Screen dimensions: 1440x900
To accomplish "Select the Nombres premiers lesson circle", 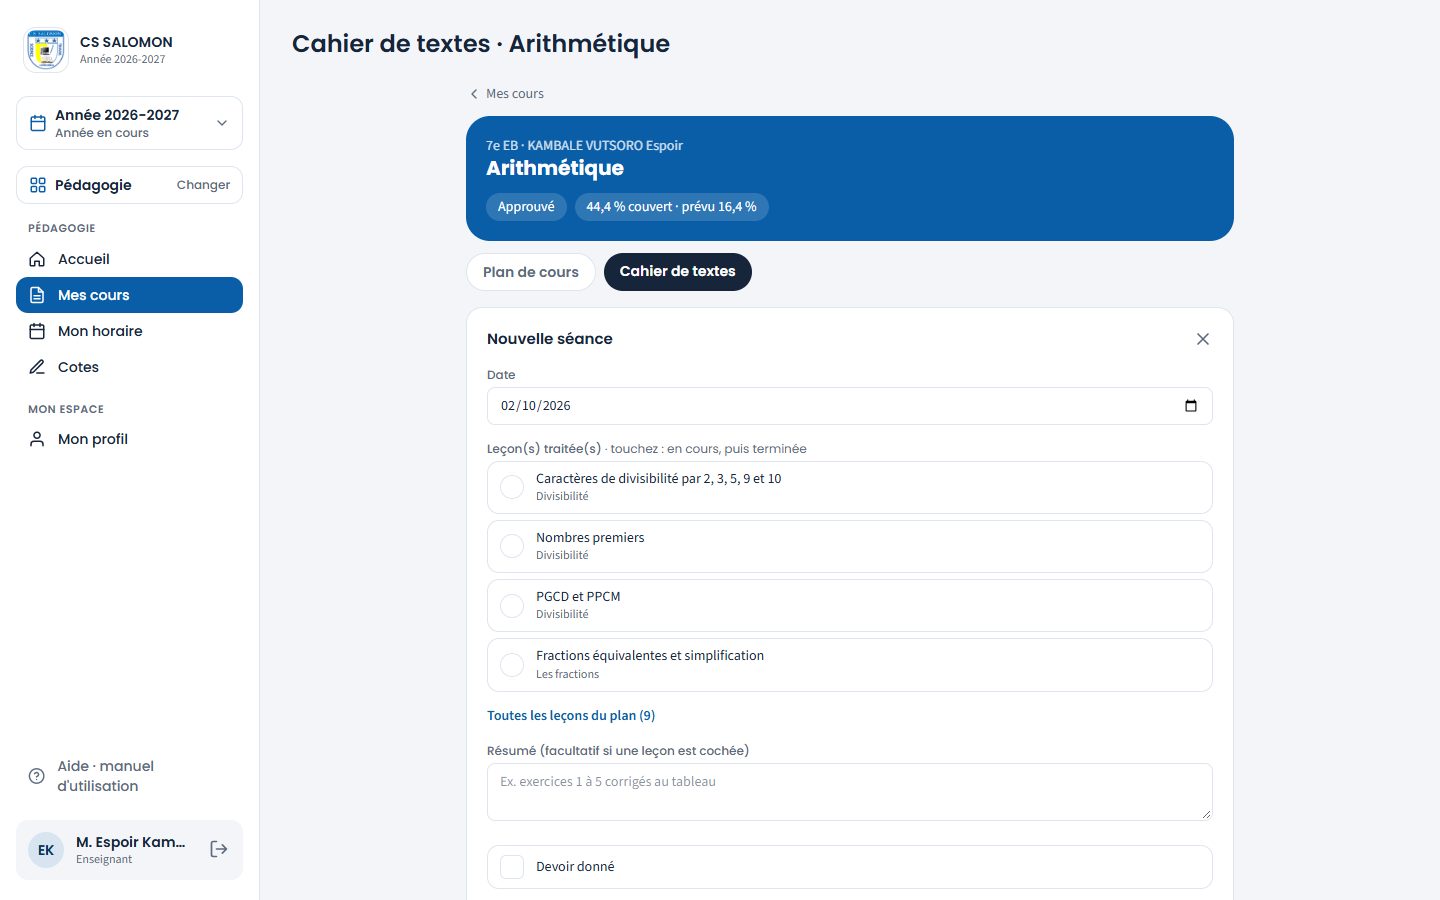I will pyautogui.click(x=512, y=546).
